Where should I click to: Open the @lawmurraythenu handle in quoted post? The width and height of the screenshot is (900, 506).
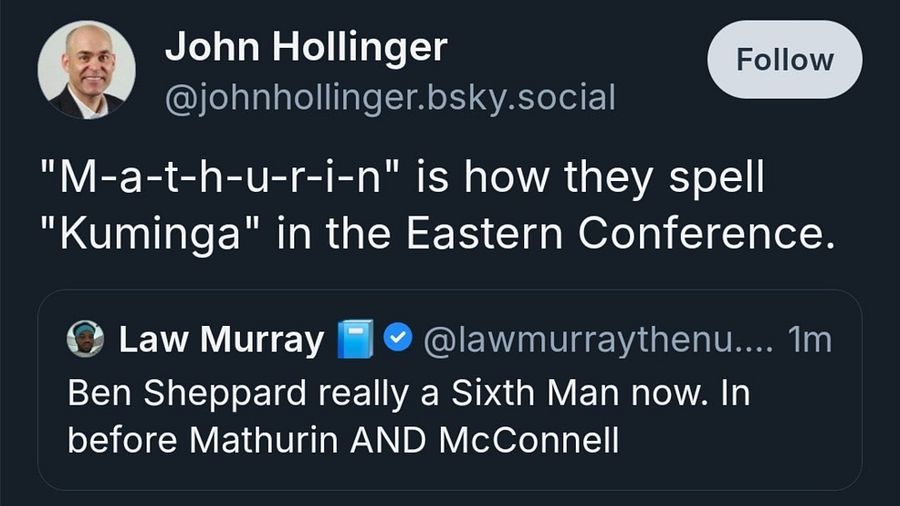coord(598,341)
